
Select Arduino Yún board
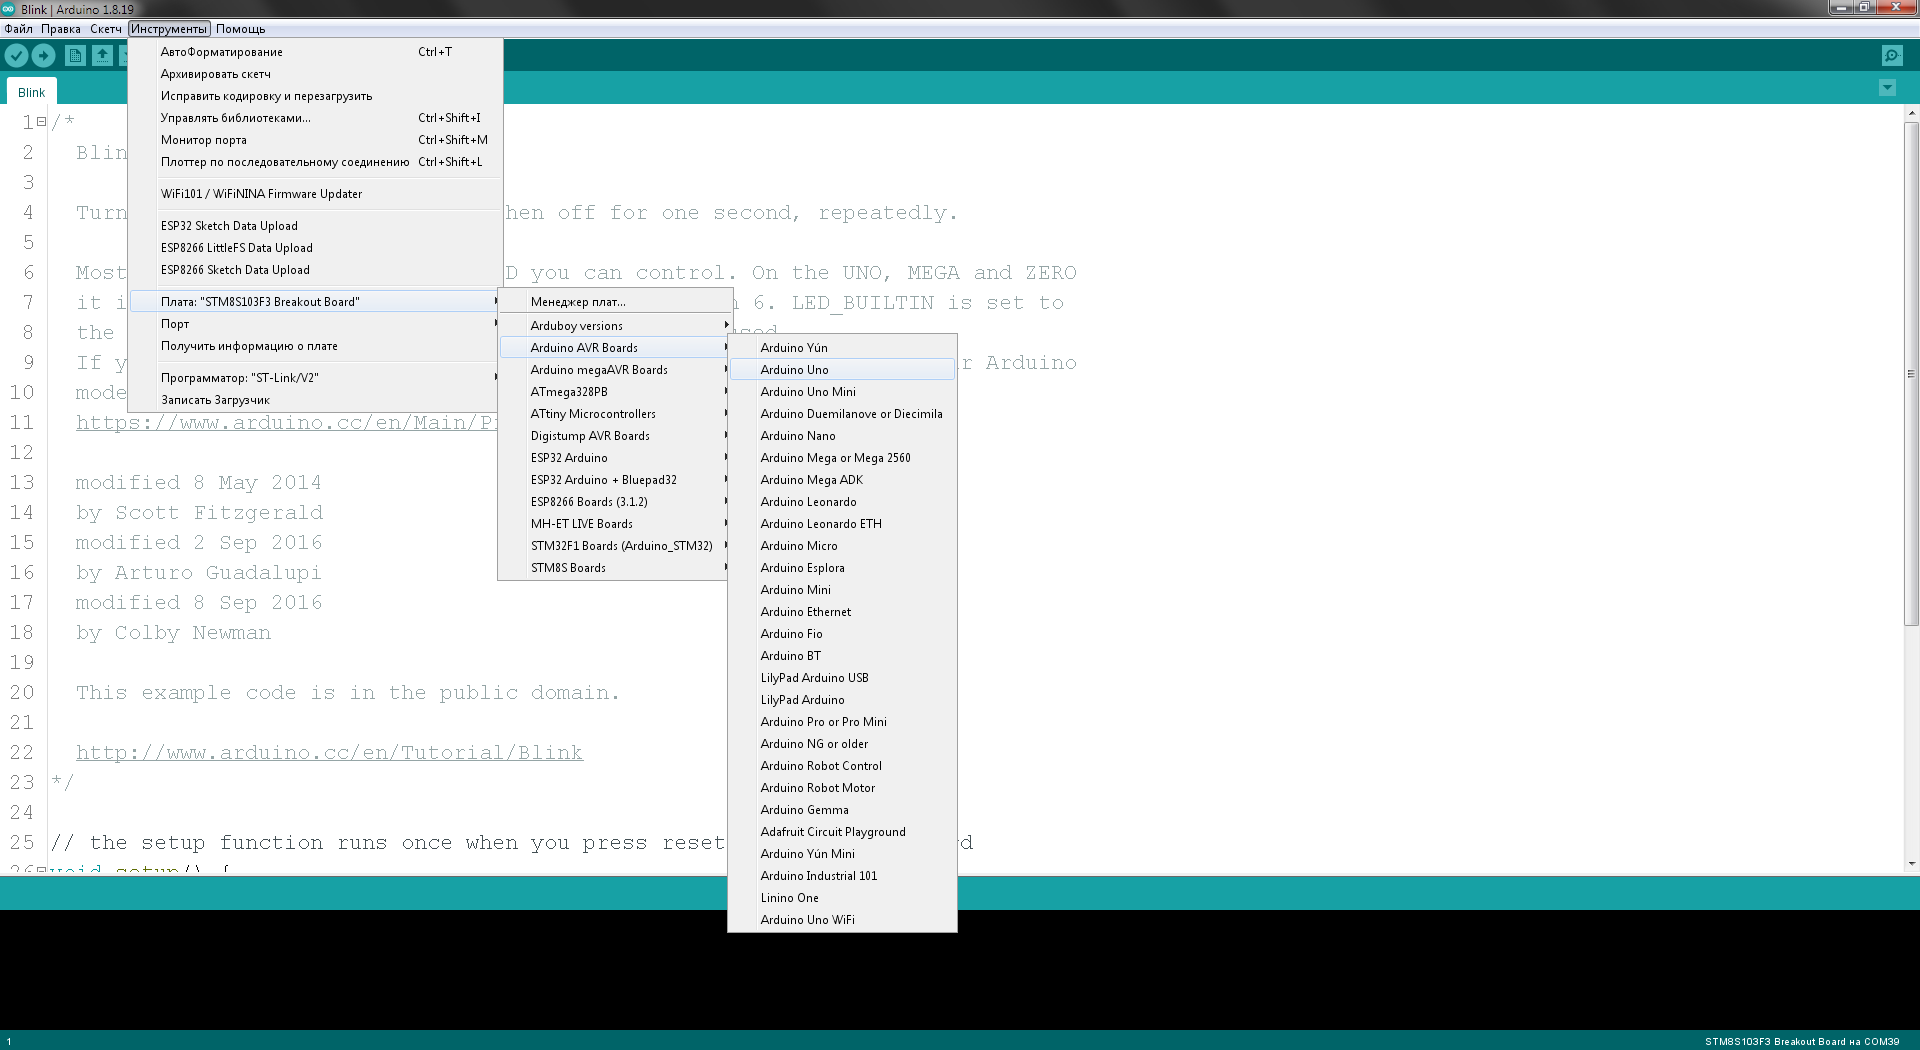pyautogui.click(x=842, y=348)
